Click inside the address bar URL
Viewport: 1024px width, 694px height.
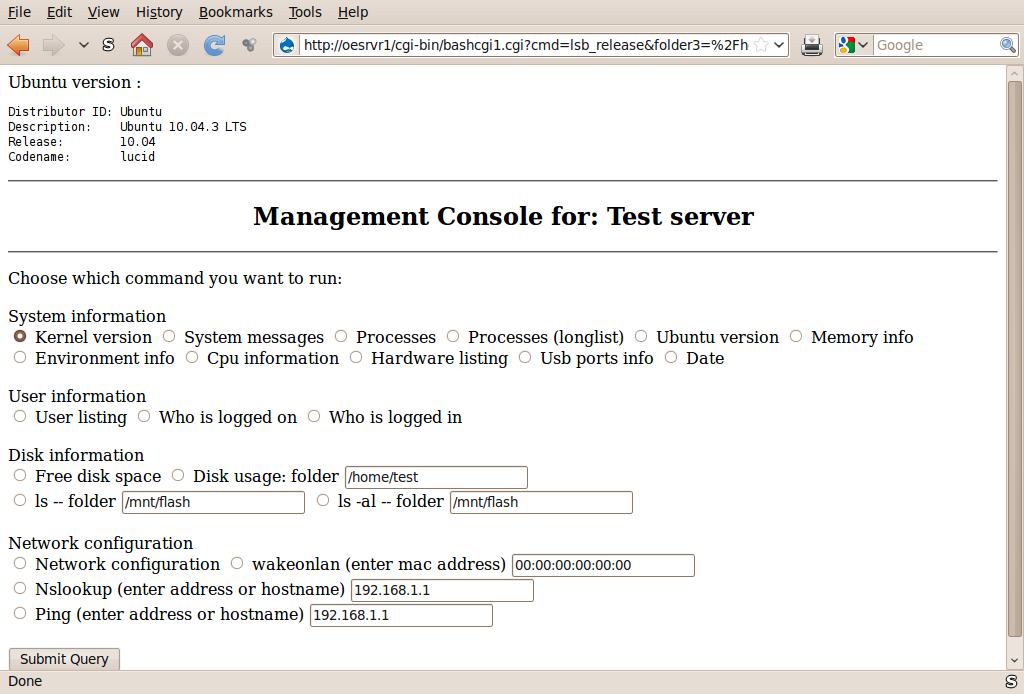[x=526, y=45]
